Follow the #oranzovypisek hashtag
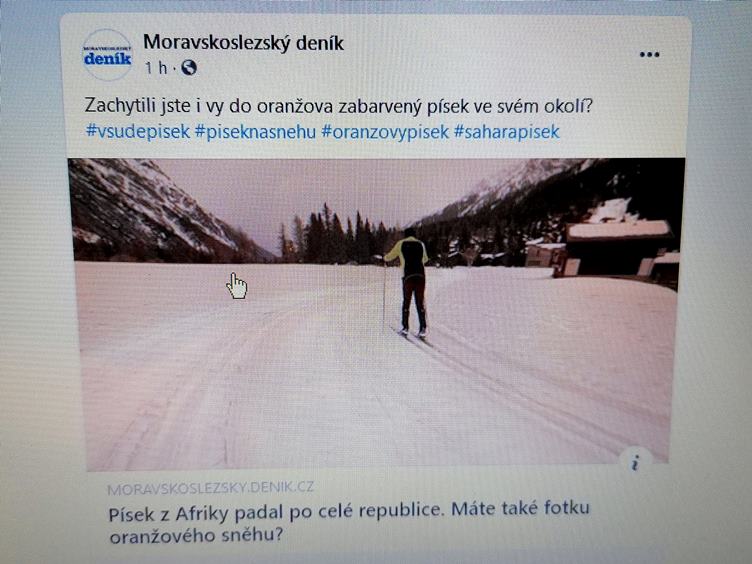This screenshot has height=564, width=752. click(385, 131)
